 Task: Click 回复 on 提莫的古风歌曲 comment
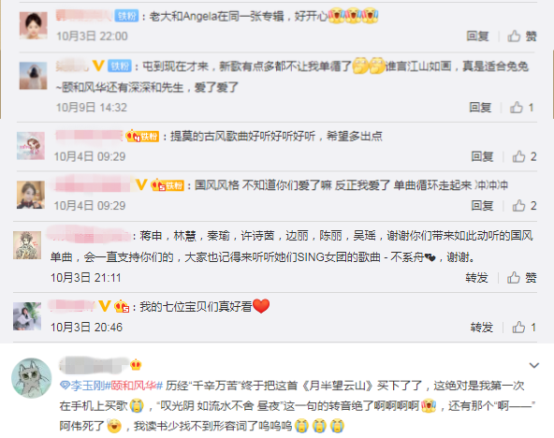coord(482,156)
